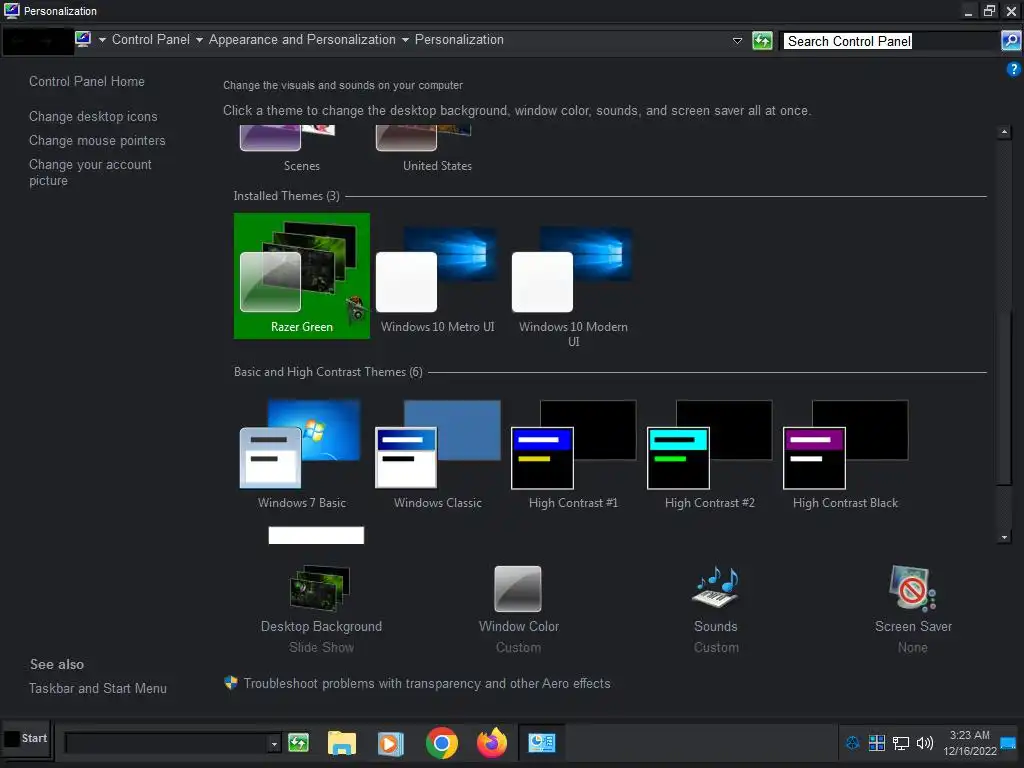This screenshot has height=768, width=1024.
Task: Click the Personalization breadcrumb
Action: click(x=459, y=39)
